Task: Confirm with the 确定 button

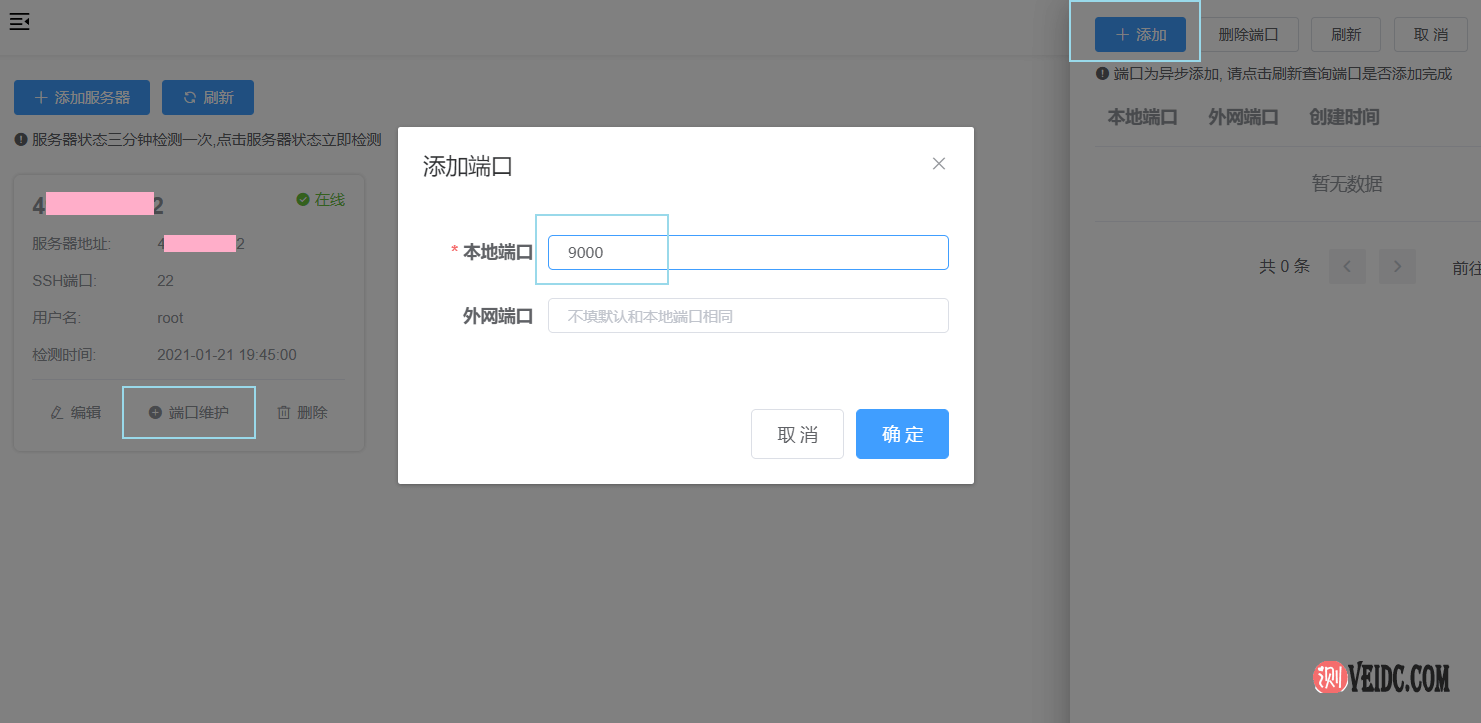Action: coord(902,434)
